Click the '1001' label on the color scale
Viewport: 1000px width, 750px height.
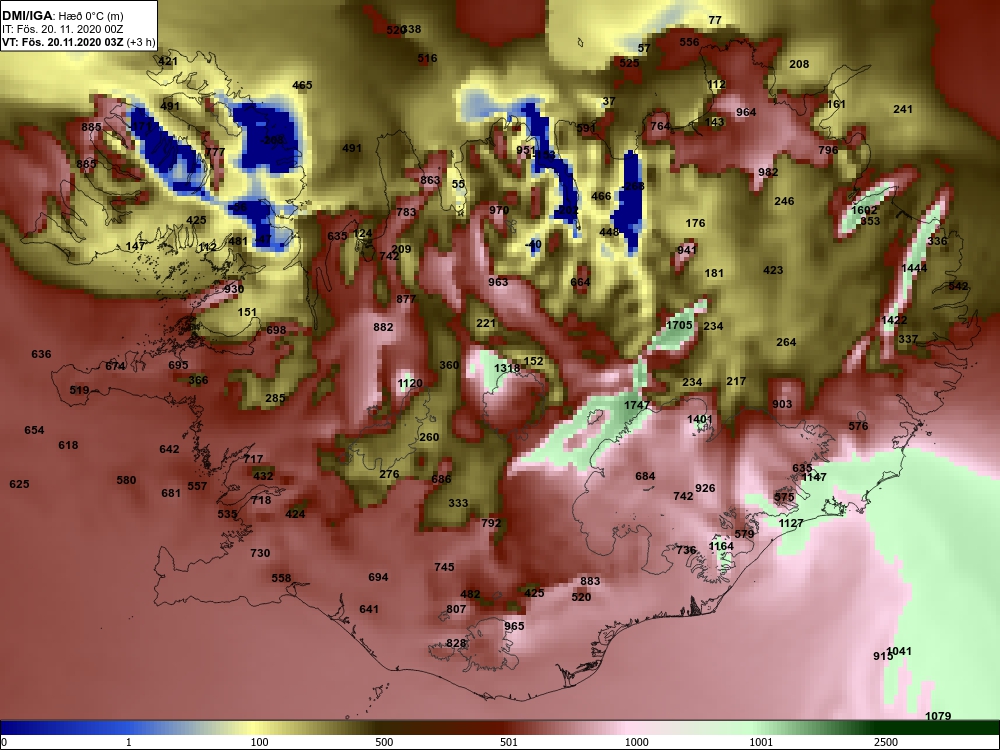(761, 742)
